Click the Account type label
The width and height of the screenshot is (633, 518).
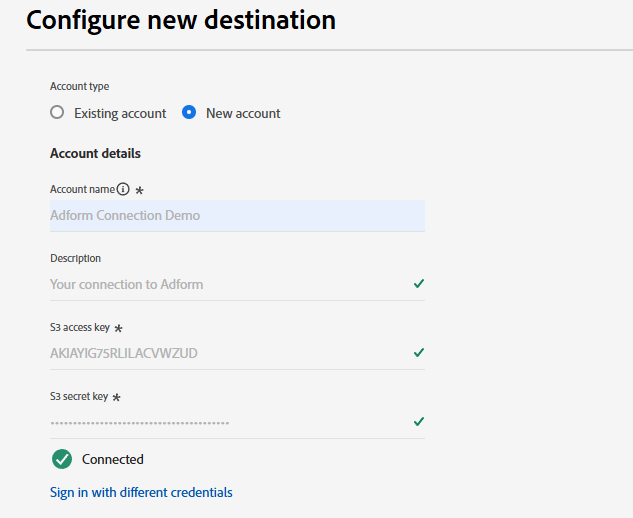[x=80, y=87]
